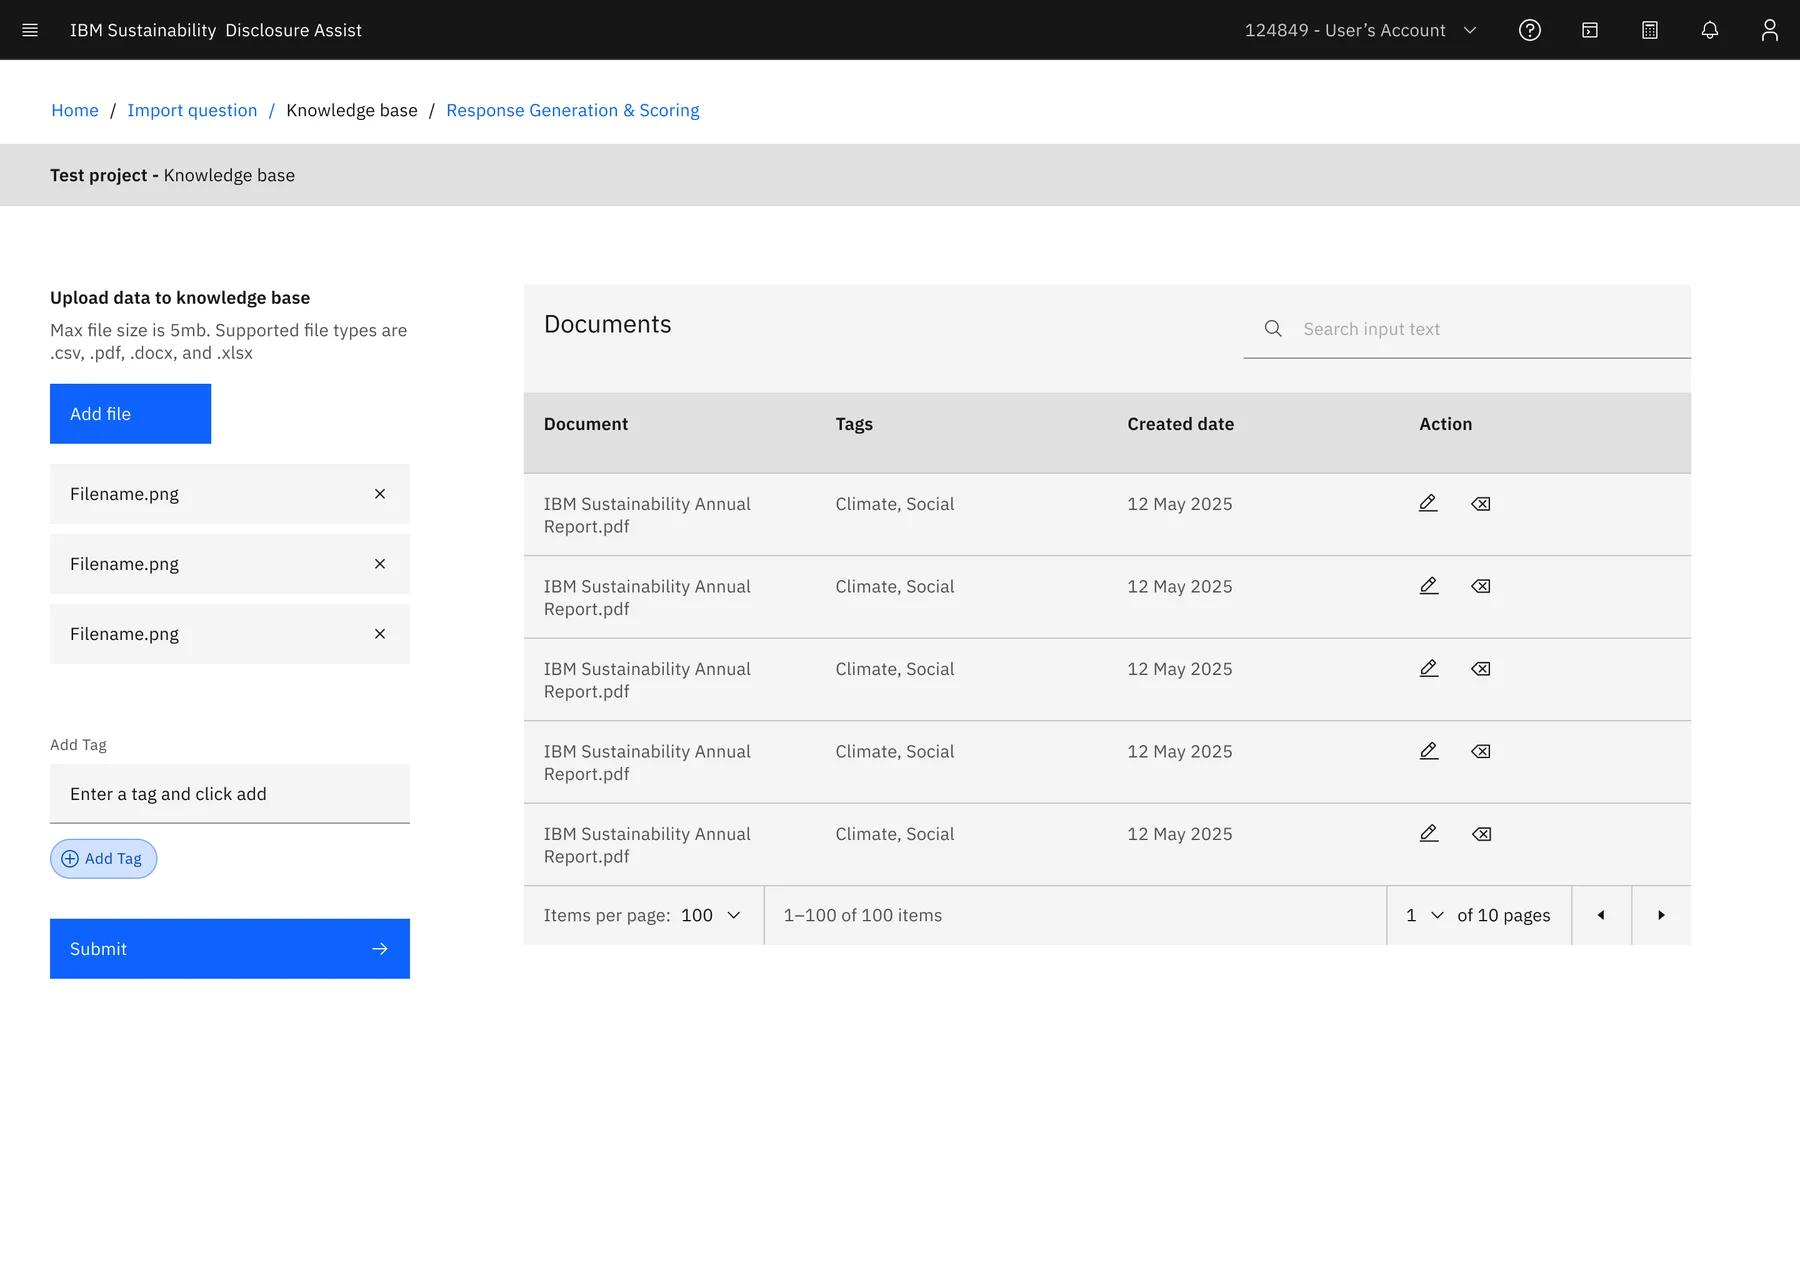The height and width of the screenshot is (1280, 1800).
Task: Focus the Search input text field
Action: tap(1467, 329)
